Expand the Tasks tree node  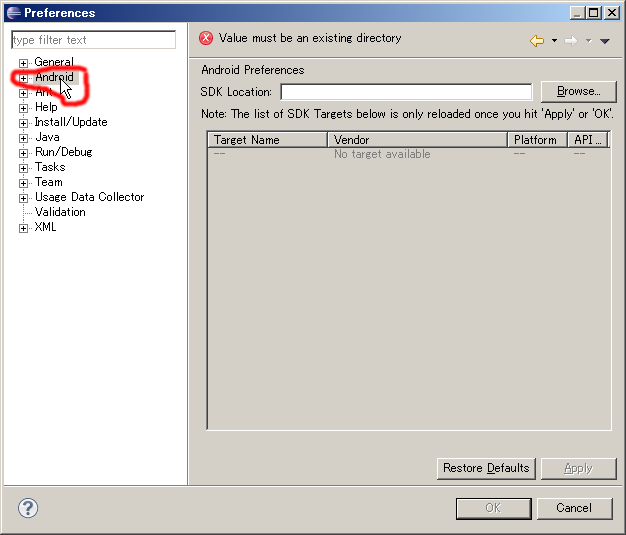pyautogui.click(x=23, y=168)
